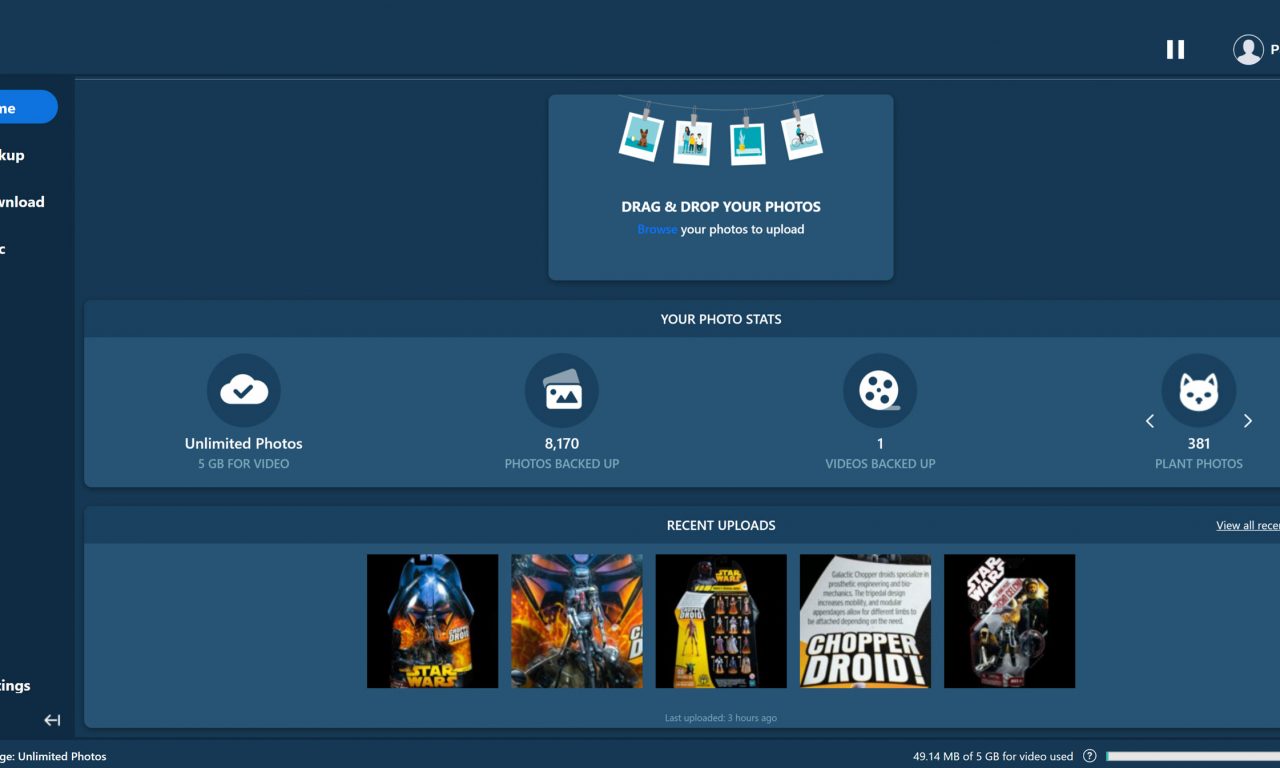Click the hanging polaroid photos illustration
Screen dimensions: 1280x768
coord(720,132)
